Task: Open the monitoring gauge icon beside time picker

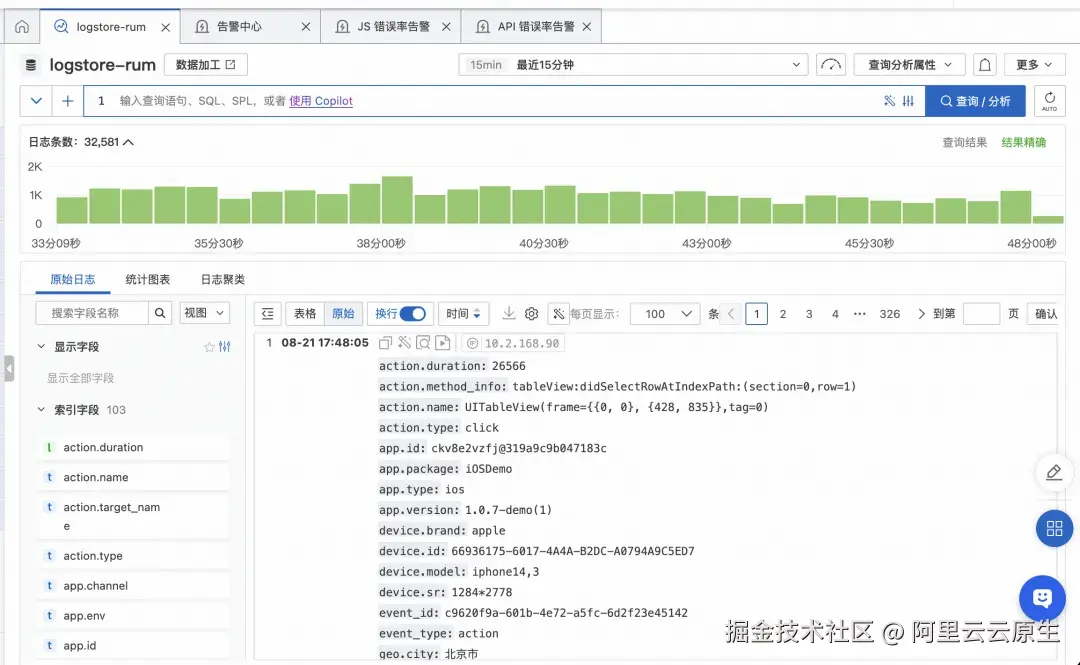Action: (830, 63)
